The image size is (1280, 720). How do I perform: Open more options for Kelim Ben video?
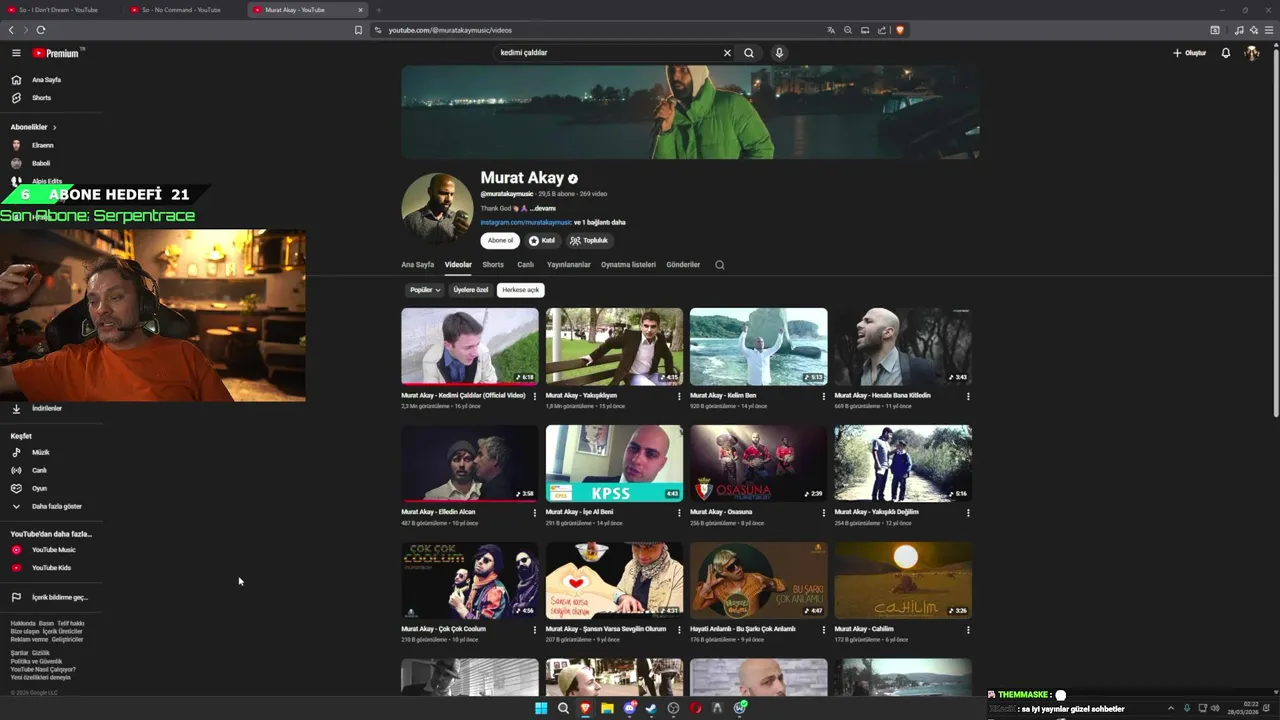(824, 396)
